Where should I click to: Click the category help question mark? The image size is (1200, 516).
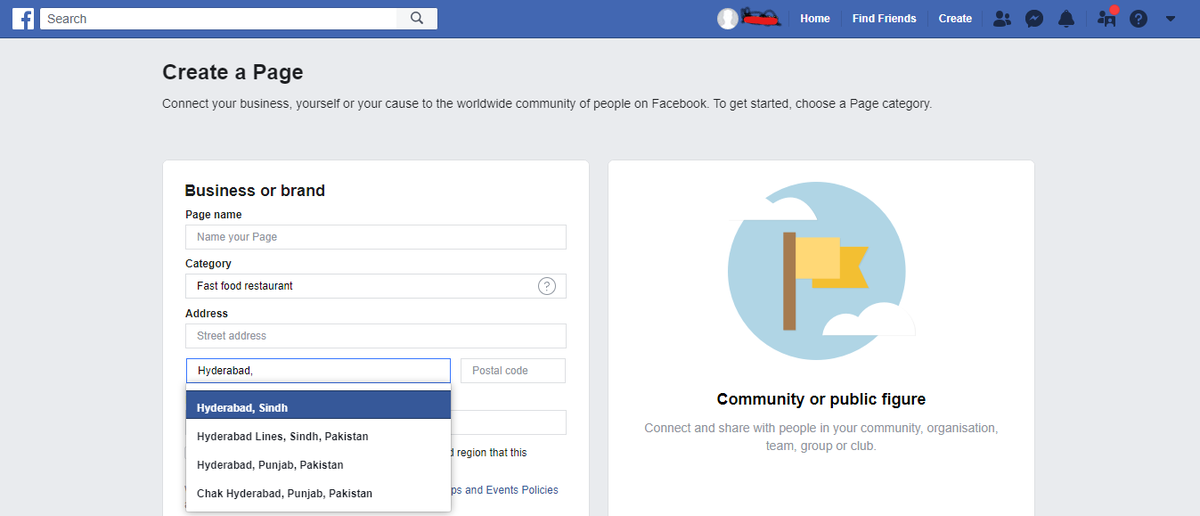547,286
